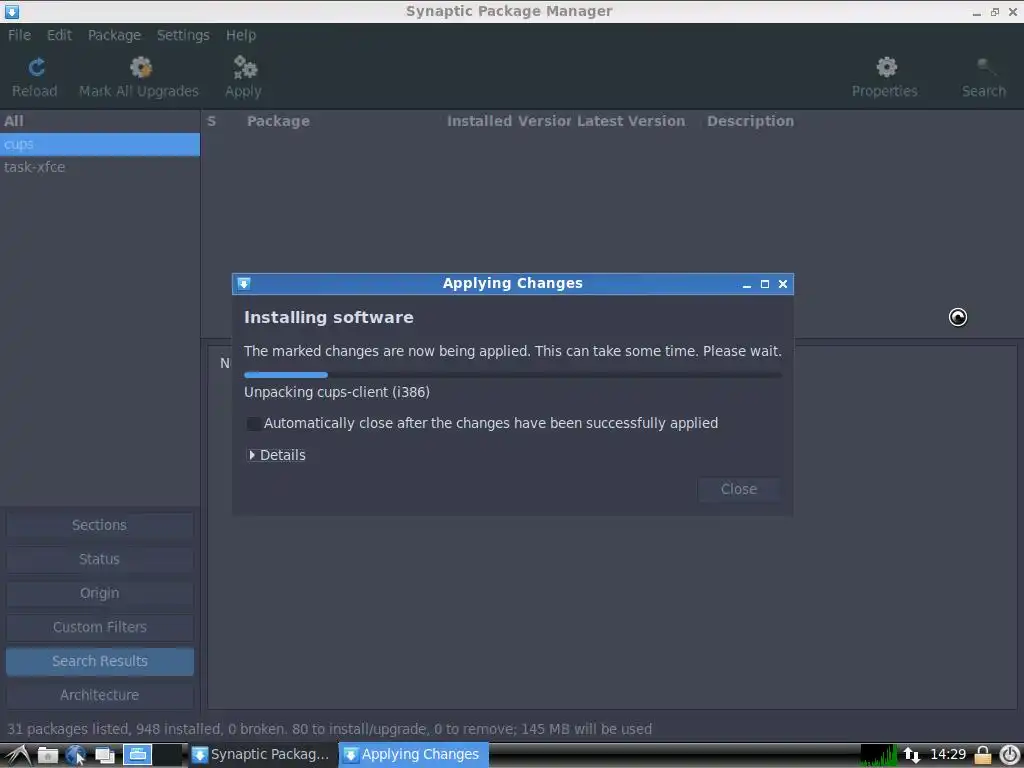Open the Package menu

tap(114, 35)
